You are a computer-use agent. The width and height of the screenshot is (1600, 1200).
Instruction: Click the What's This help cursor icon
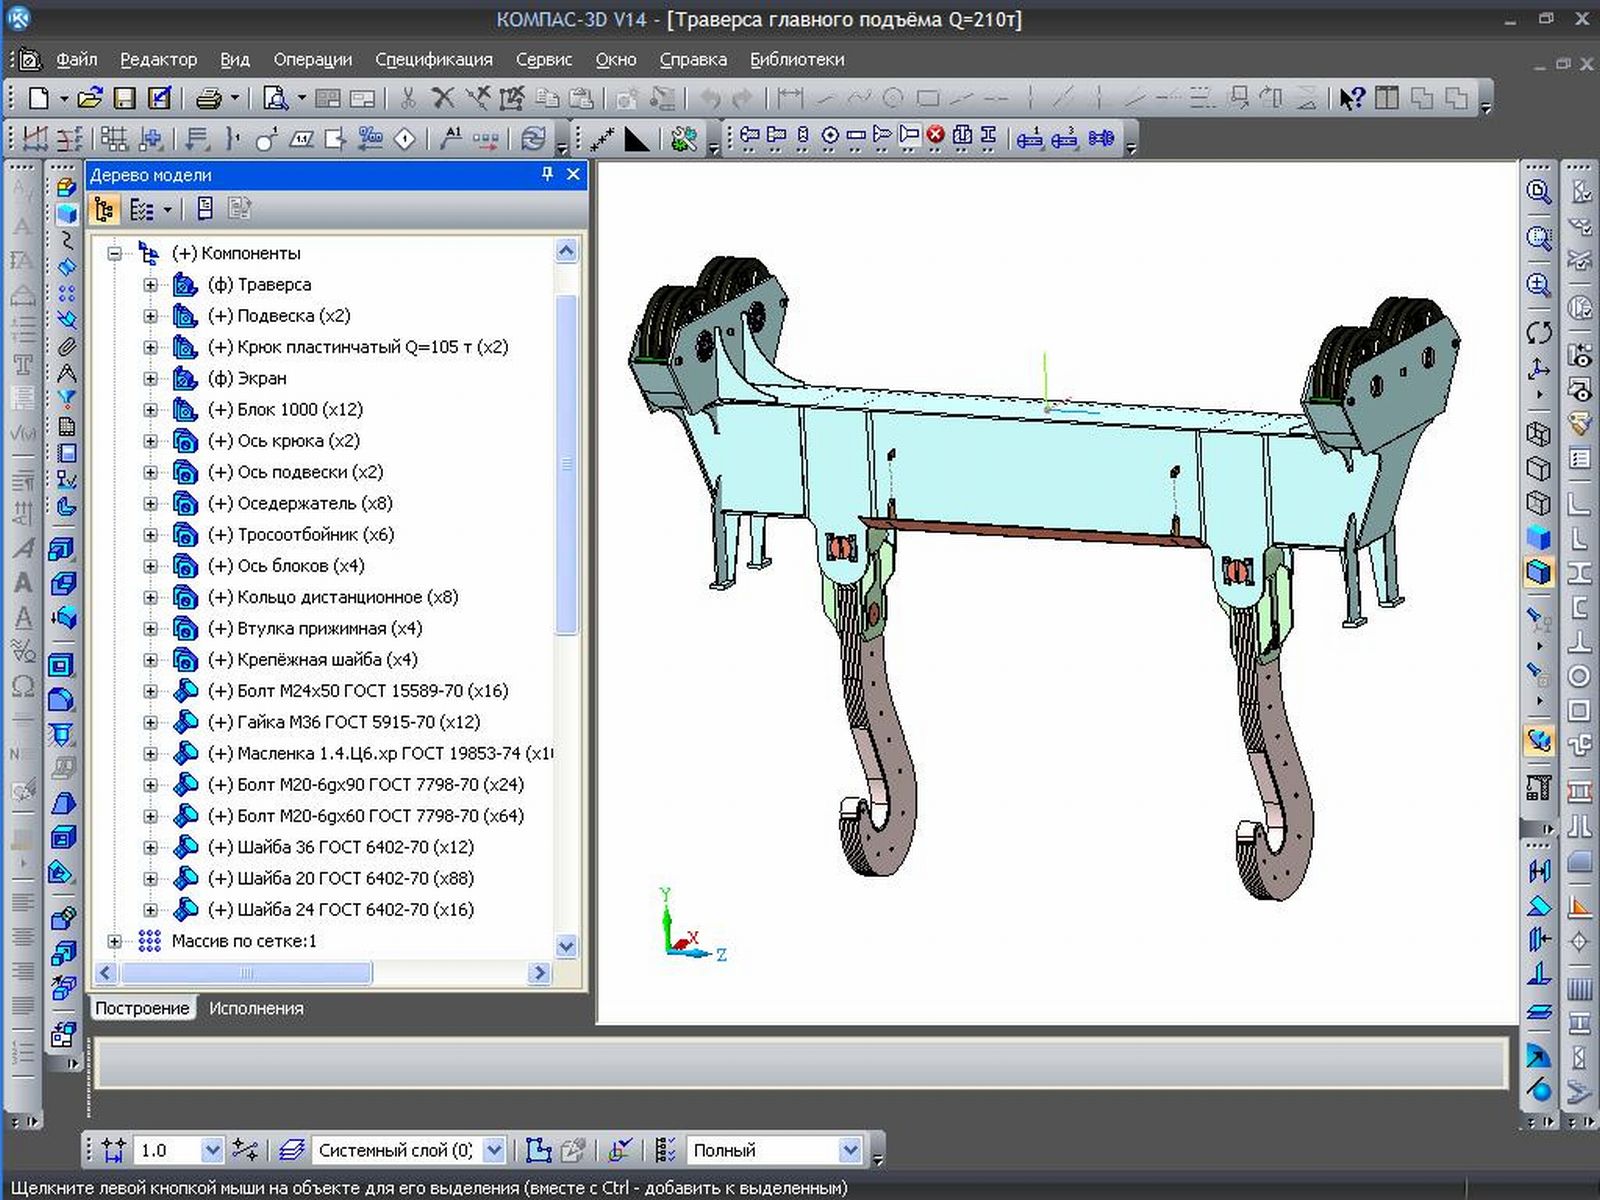1352,98
